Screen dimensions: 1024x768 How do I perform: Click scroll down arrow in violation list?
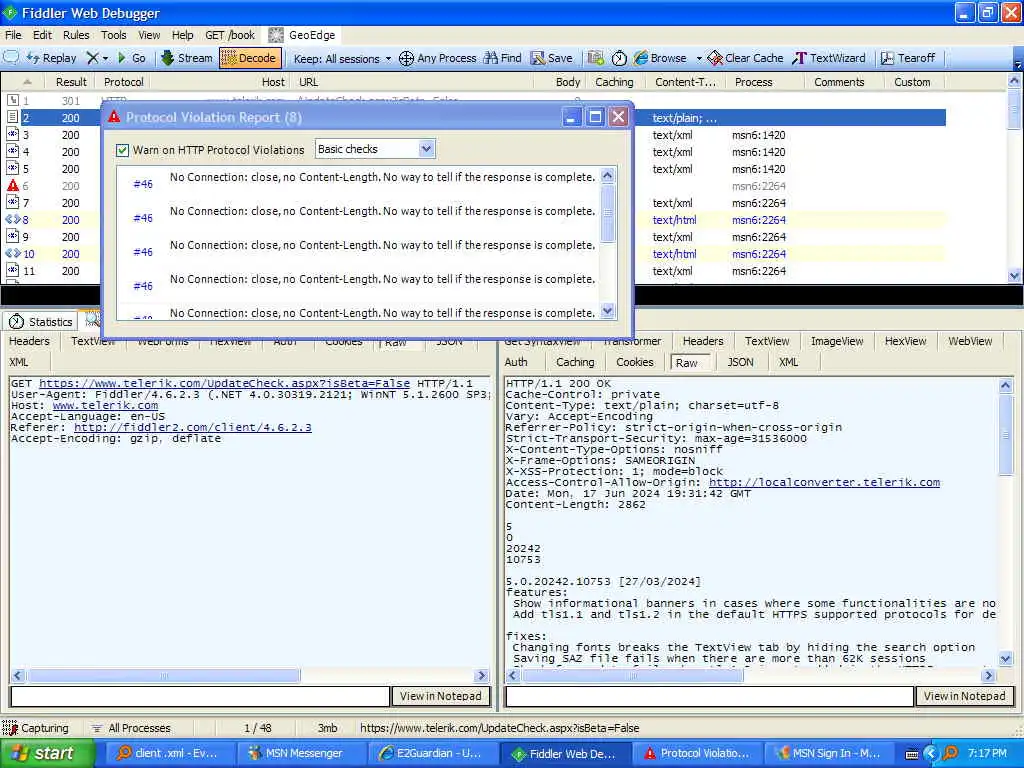[607, 311]
